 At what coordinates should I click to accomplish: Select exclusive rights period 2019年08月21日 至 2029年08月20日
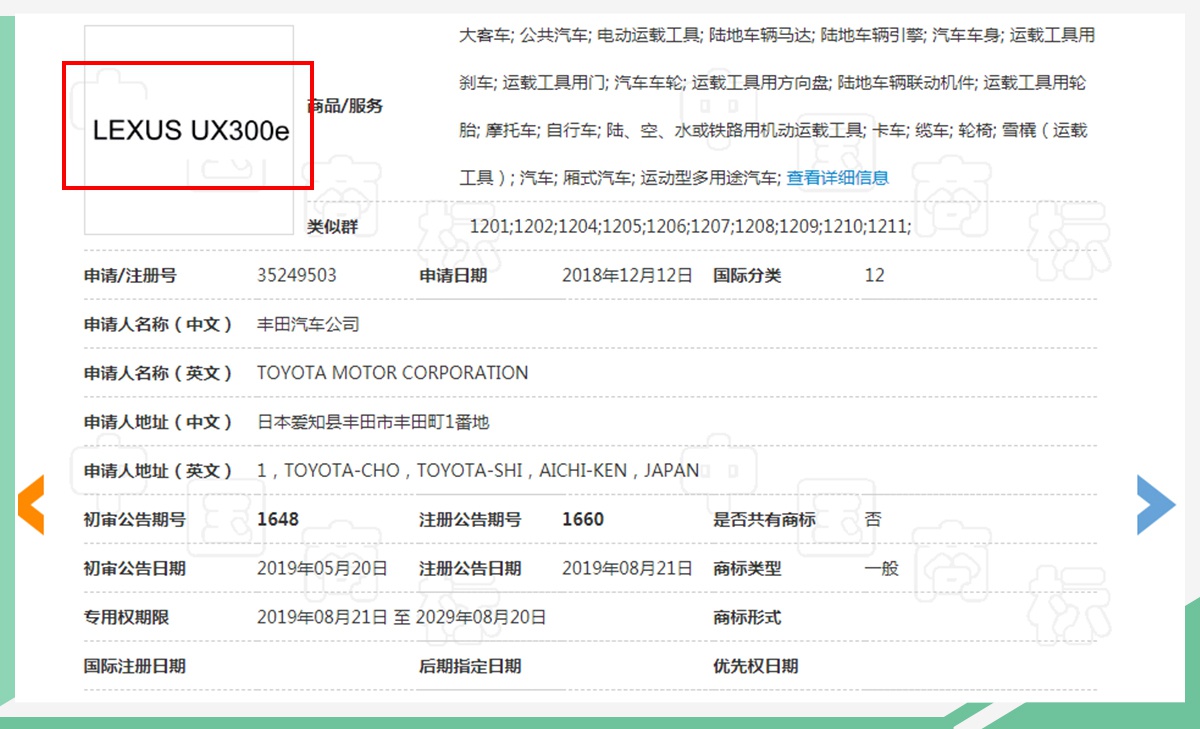pyautogui.click(x=402, y=617)
